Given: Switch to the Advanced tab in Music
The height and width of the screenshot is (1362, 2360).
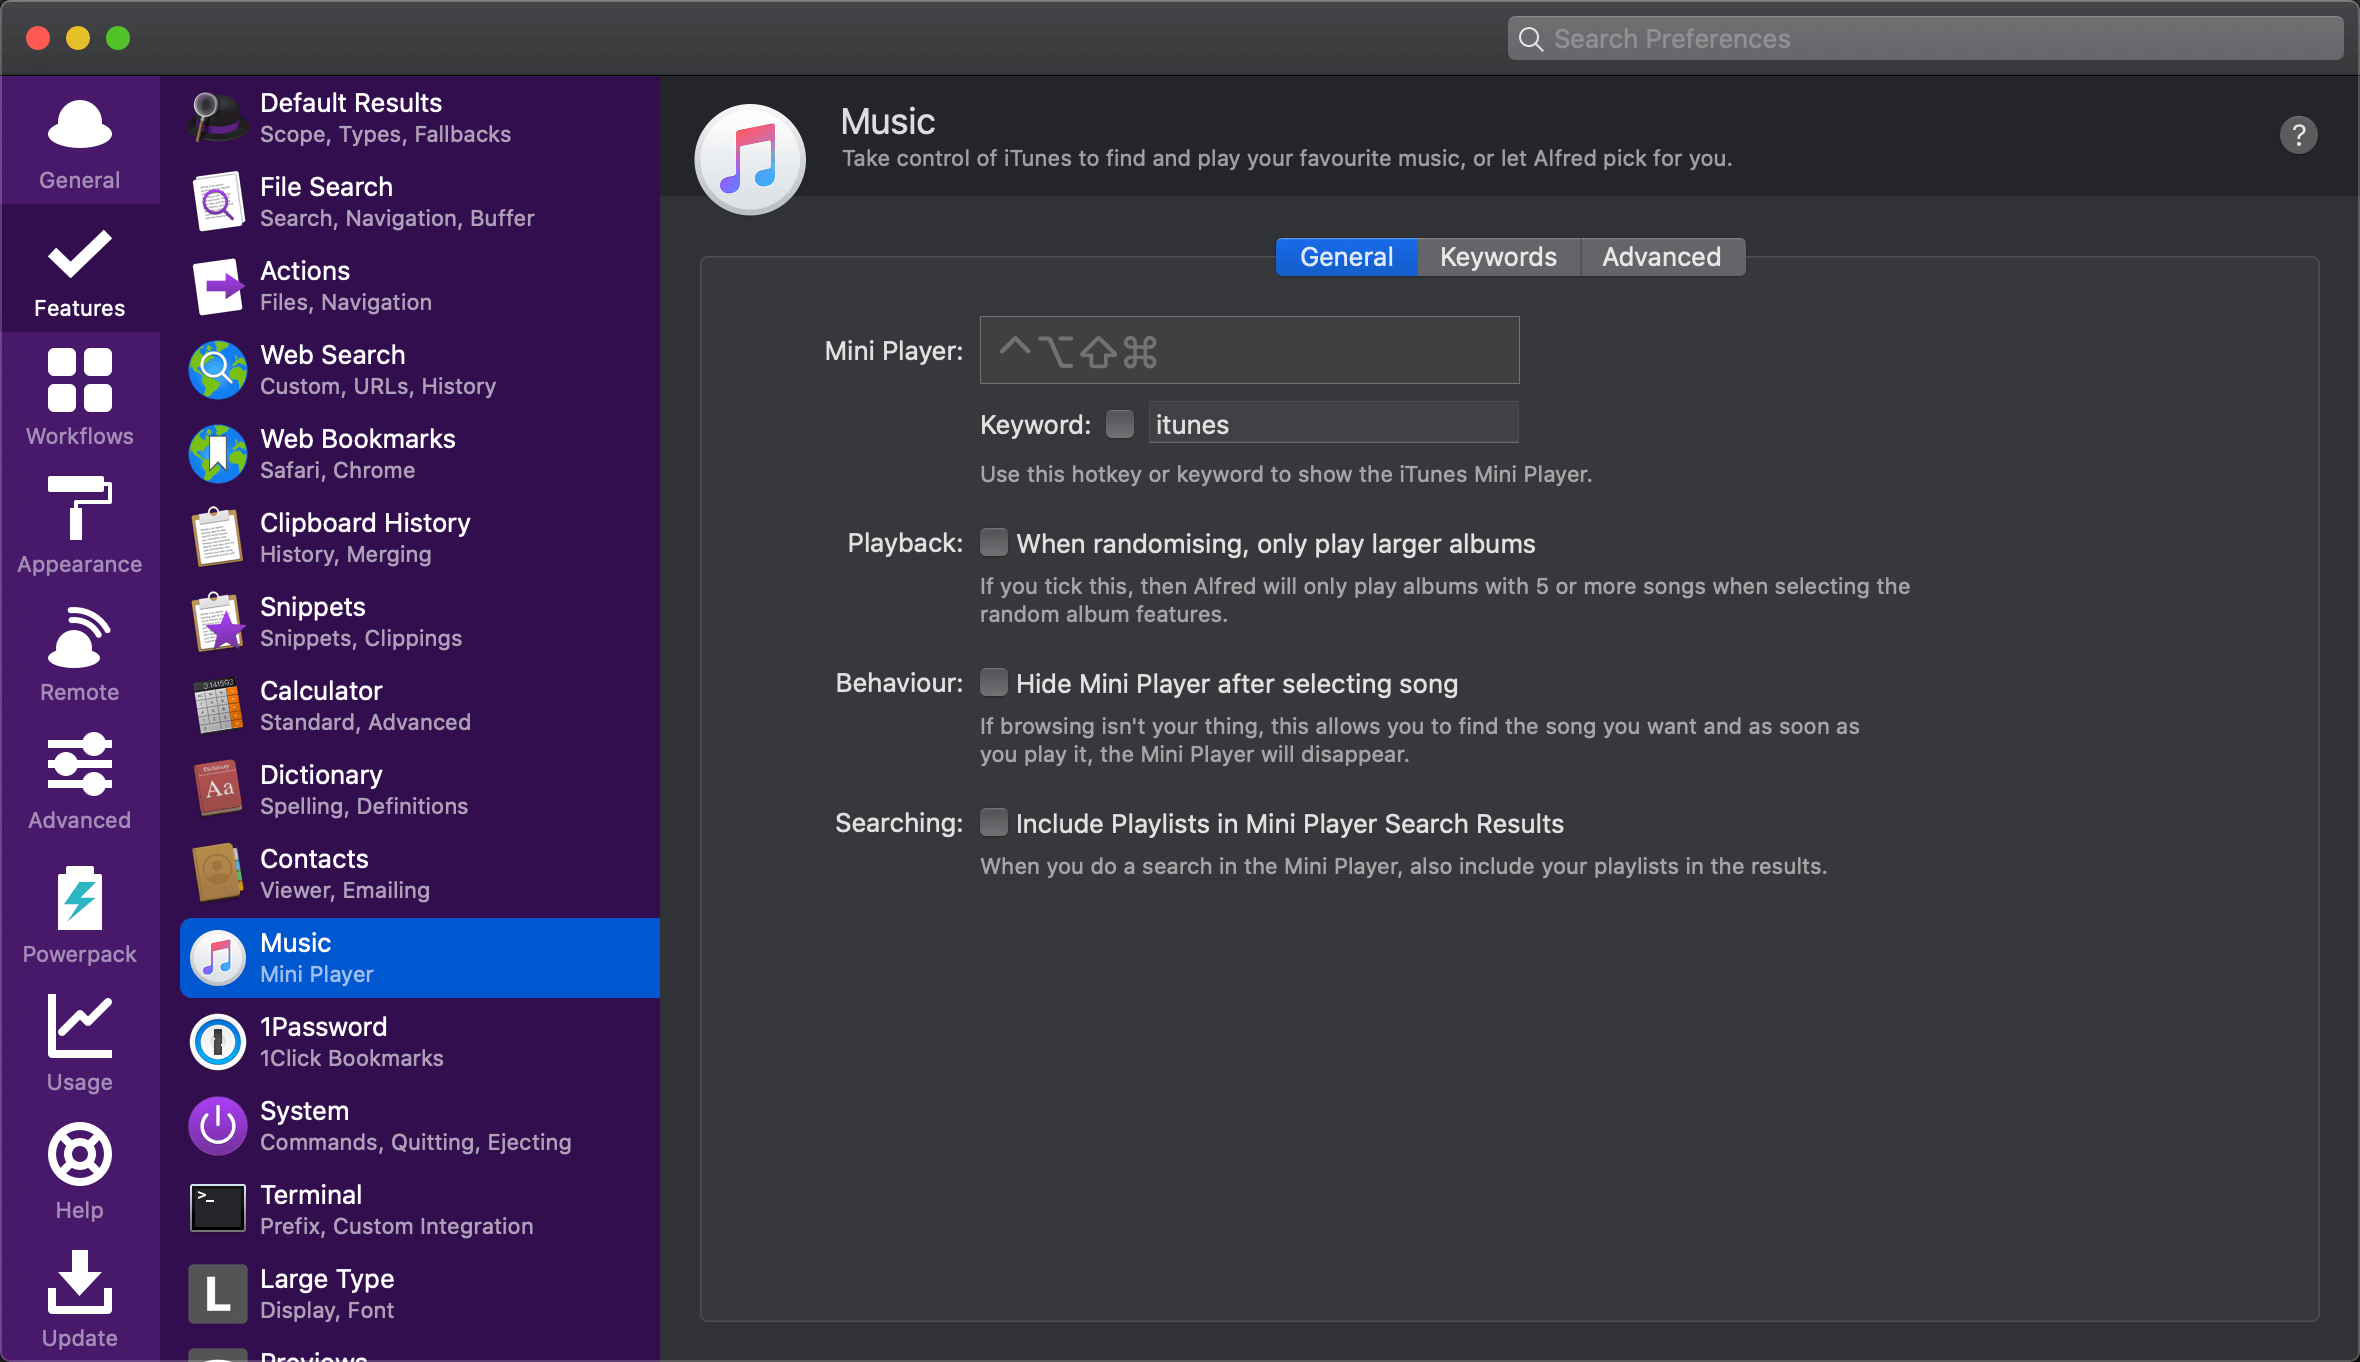Looking at the screenshot, I should point(1662,257).
